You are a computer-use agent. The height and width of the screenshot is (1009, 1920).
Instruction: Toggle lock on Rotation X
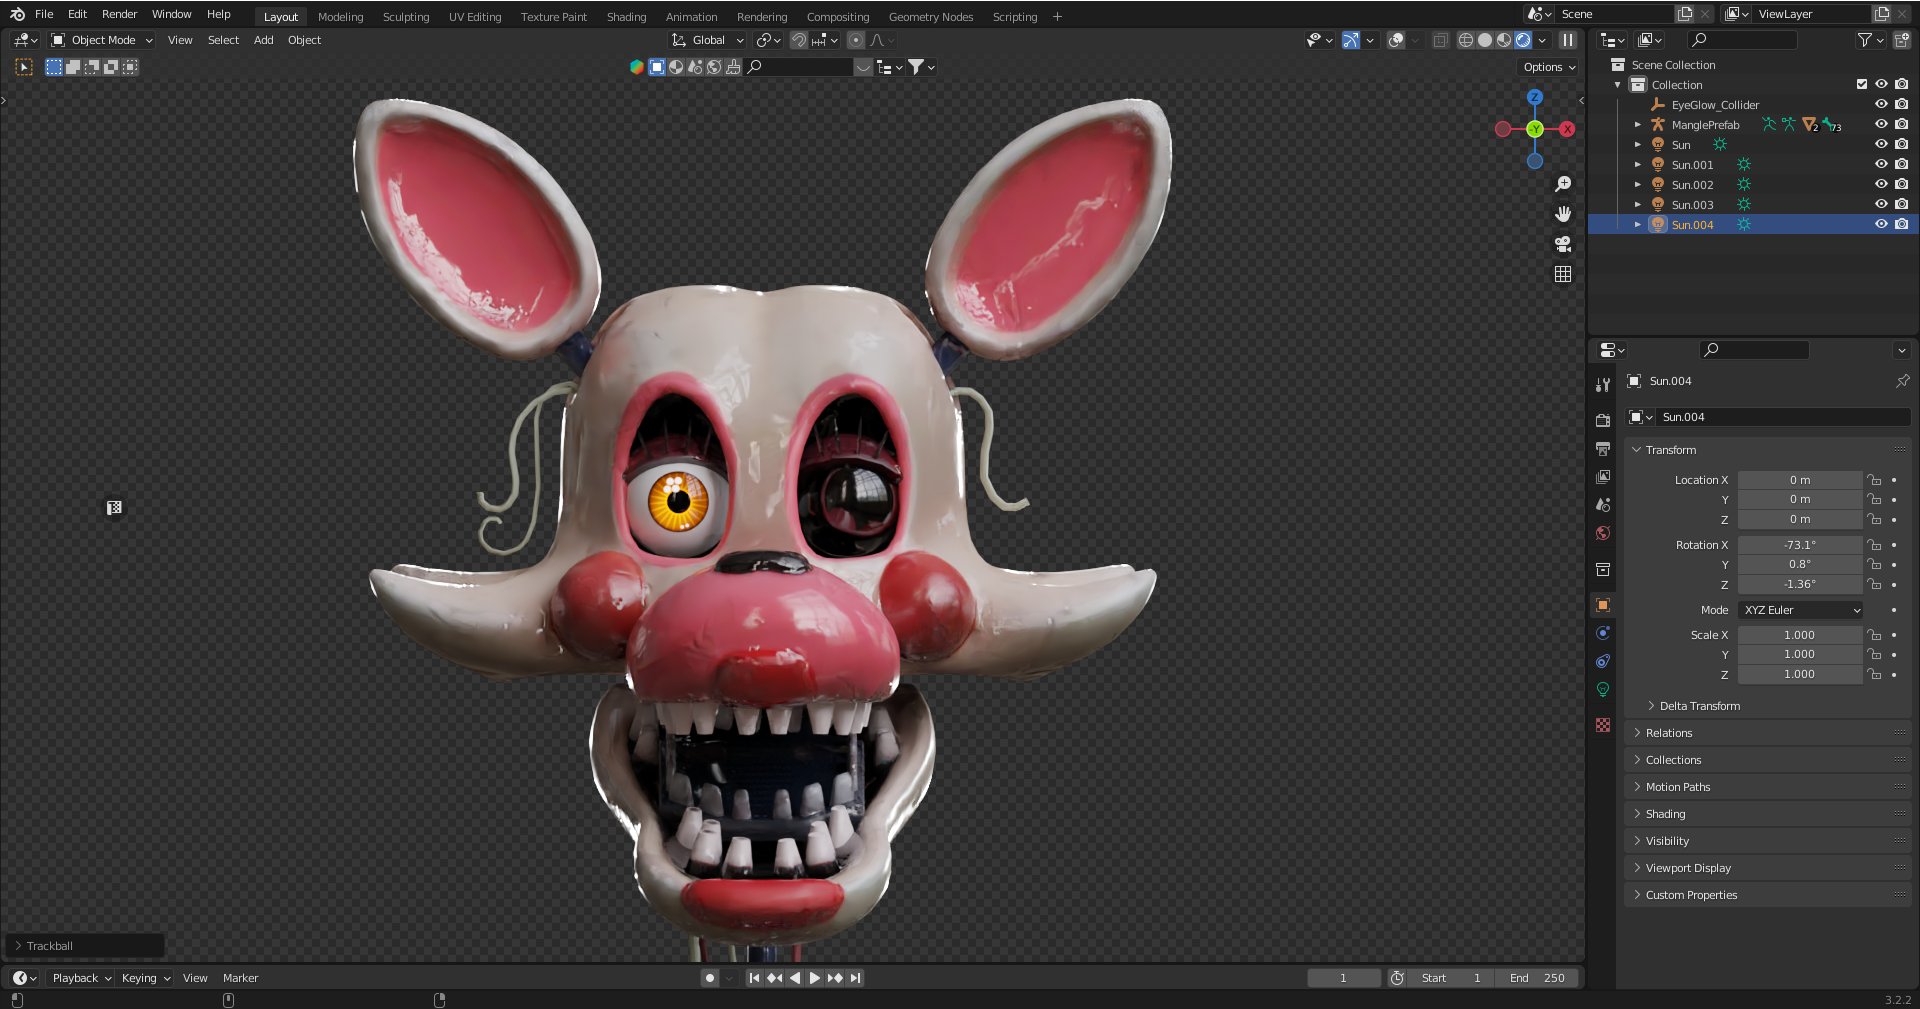click(x=1874, y=545)
